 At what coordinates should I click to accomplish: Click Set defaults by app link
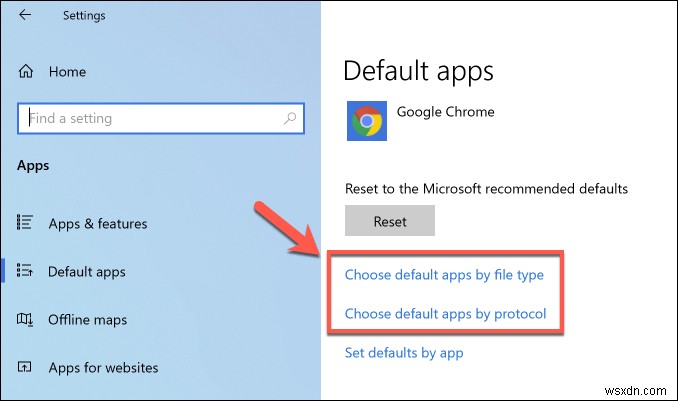pos(403,352)
